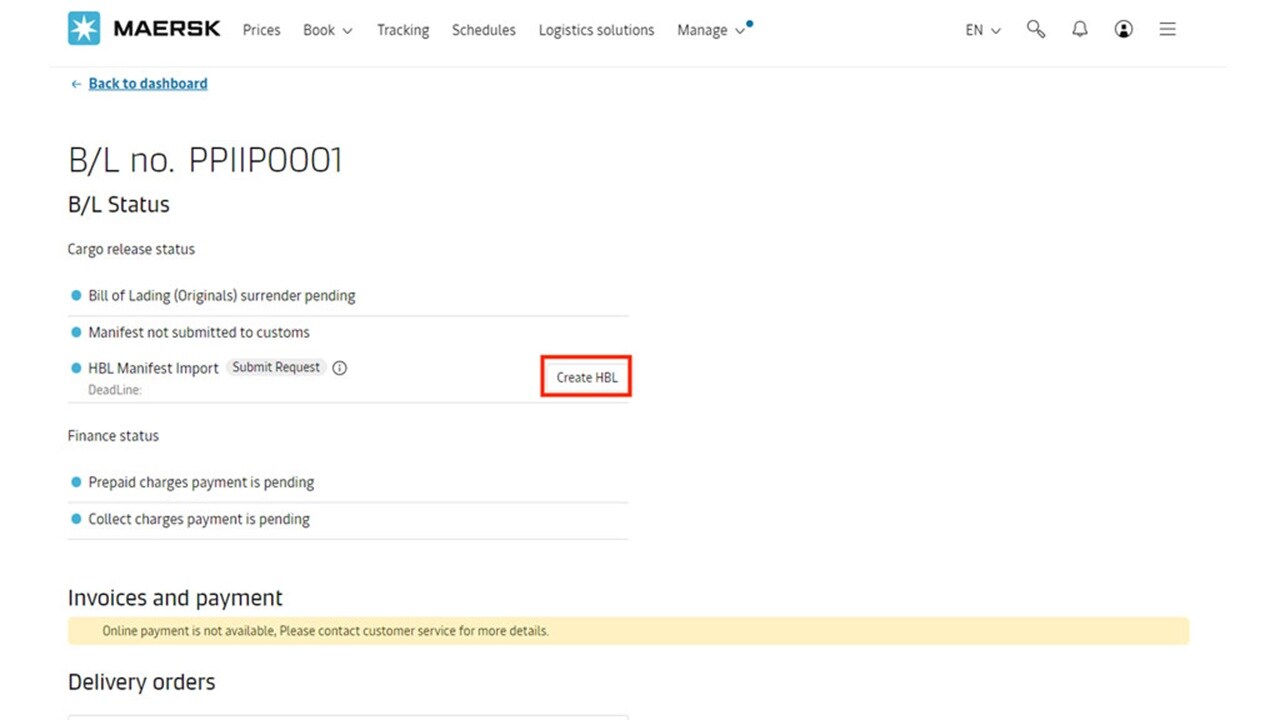1280x720 pixels.
Task: Click the Maersk star logo
Action: (84, 29)
